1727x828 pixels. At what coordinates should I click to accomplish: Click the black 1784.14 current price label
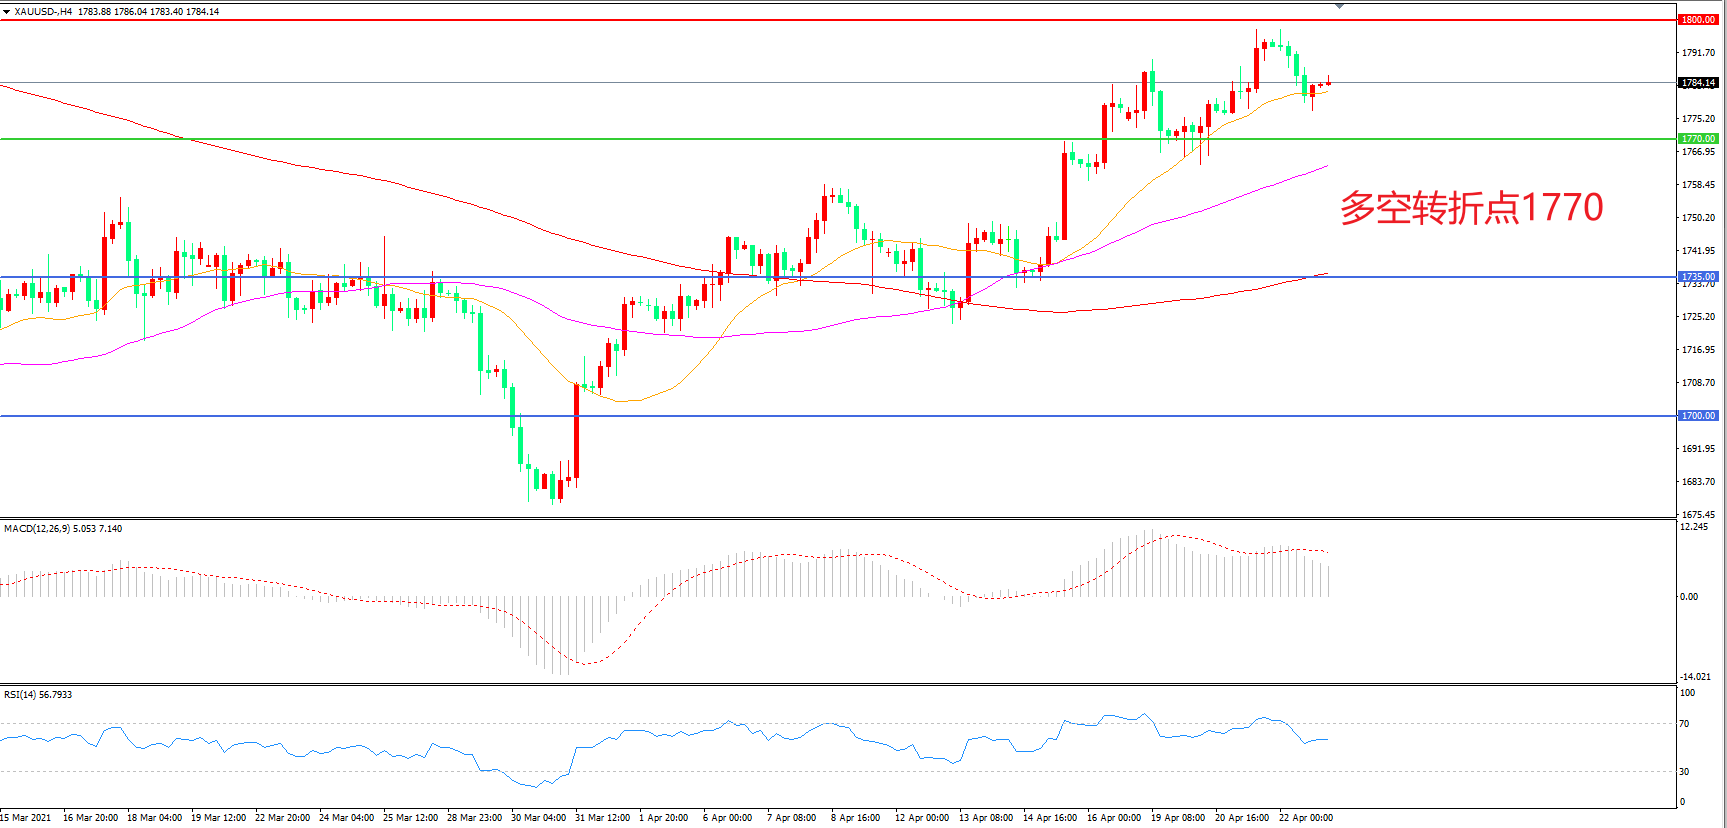coord(1697,83)
